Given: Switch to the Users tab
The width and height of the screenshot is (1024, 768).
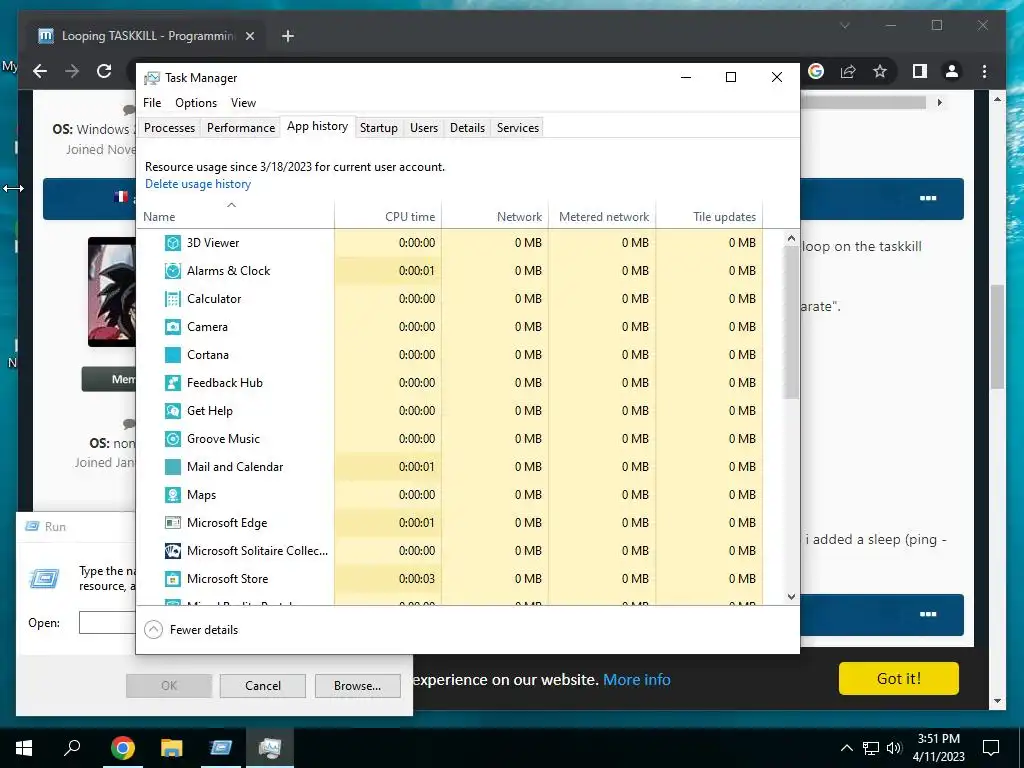Looking at the screenshot, I should coord(424,128).
